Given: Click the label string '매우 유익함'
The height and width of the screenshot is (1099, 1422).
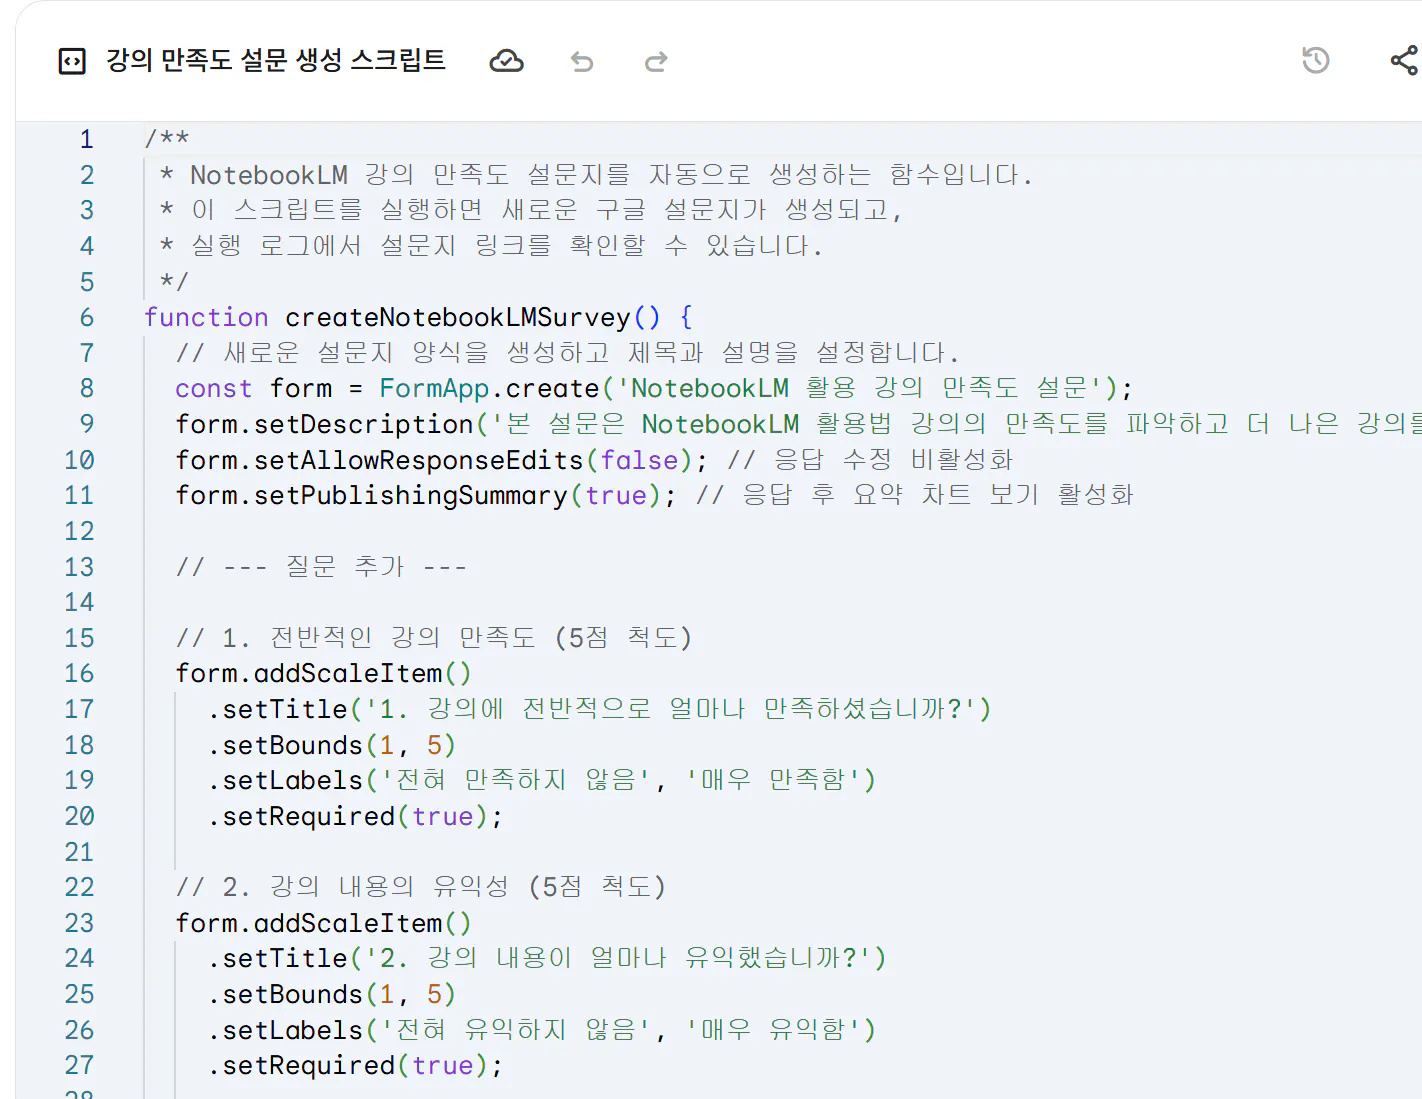Looking at the screenshot, I should [x=774, y=1030].
